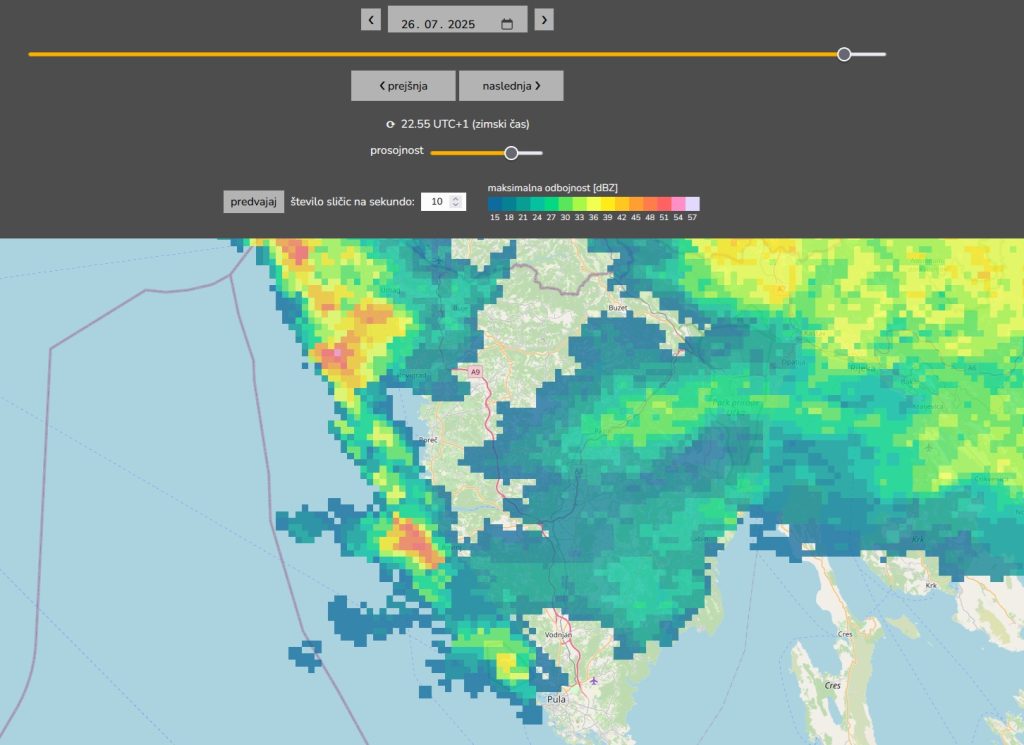Play the animation with predvajaj button
This screenshot has height=745, width=1024.
tap(253, 202)
